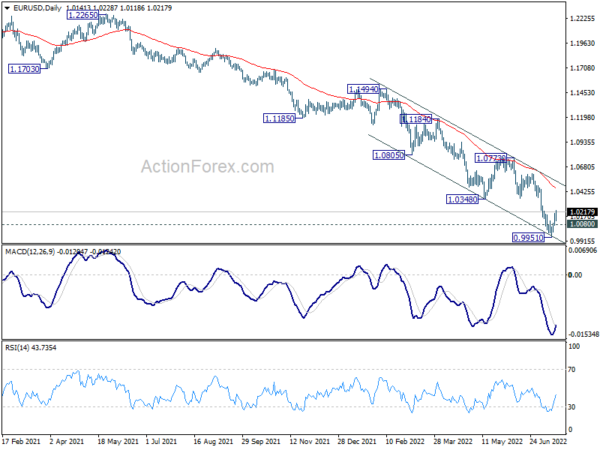
Task: Click the 11 May 2022 date label
Action: pyautogui.click(x=502, y=442)
